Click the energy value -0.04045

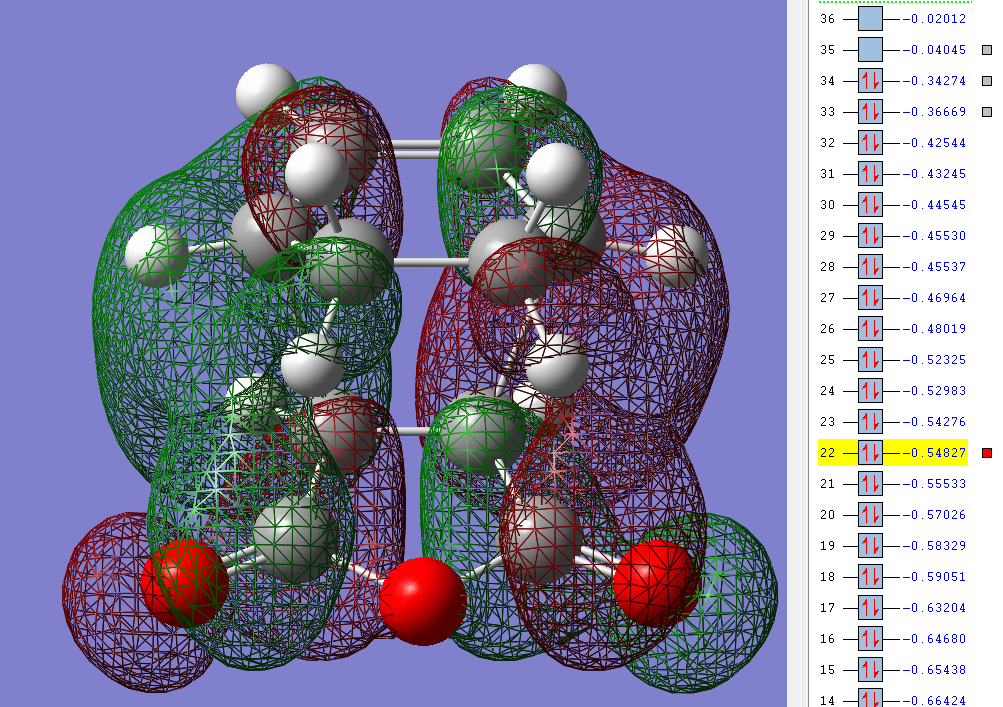[935, 50]
